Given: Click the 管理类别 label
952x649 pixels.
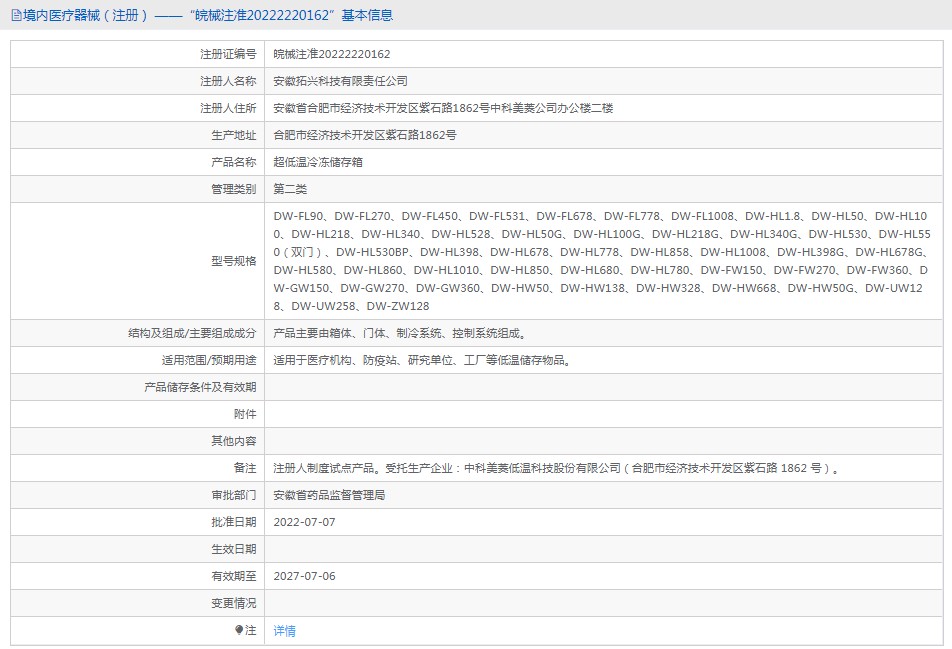Looking at the screenshot, I should [x=234, y=189].
